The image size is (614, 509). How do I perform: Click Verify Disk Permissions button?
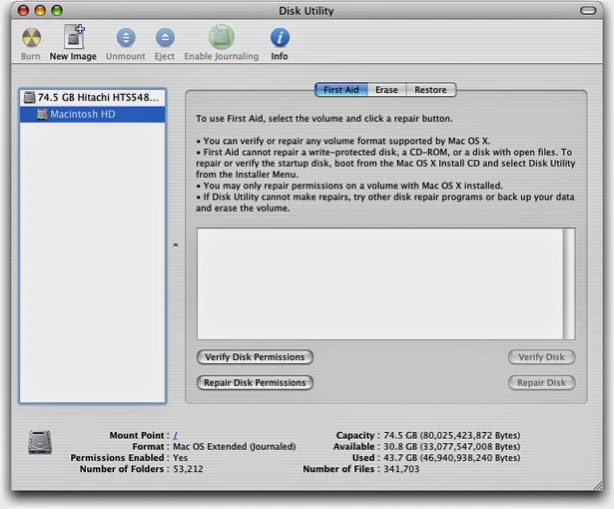[x=255, y=357]
